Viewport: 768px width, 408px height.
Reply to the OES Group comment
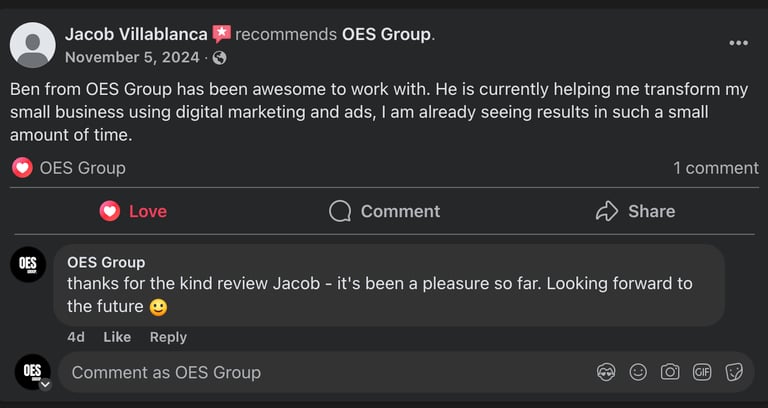[x=168, y=337]
